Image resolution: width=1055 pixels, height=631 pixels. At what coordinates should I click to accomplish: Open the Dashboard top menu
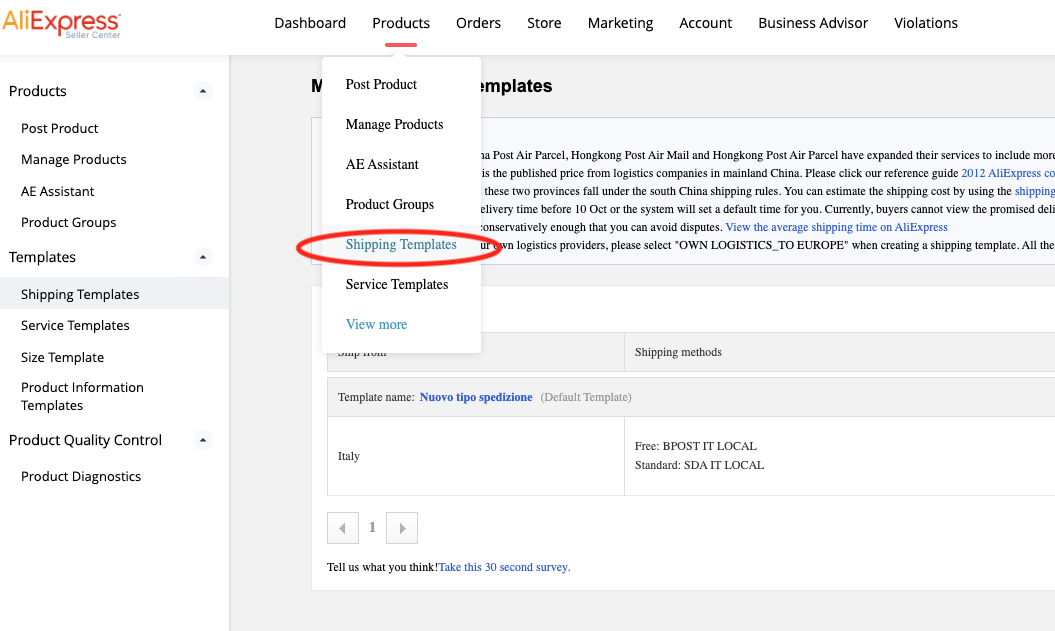(310, 23)
